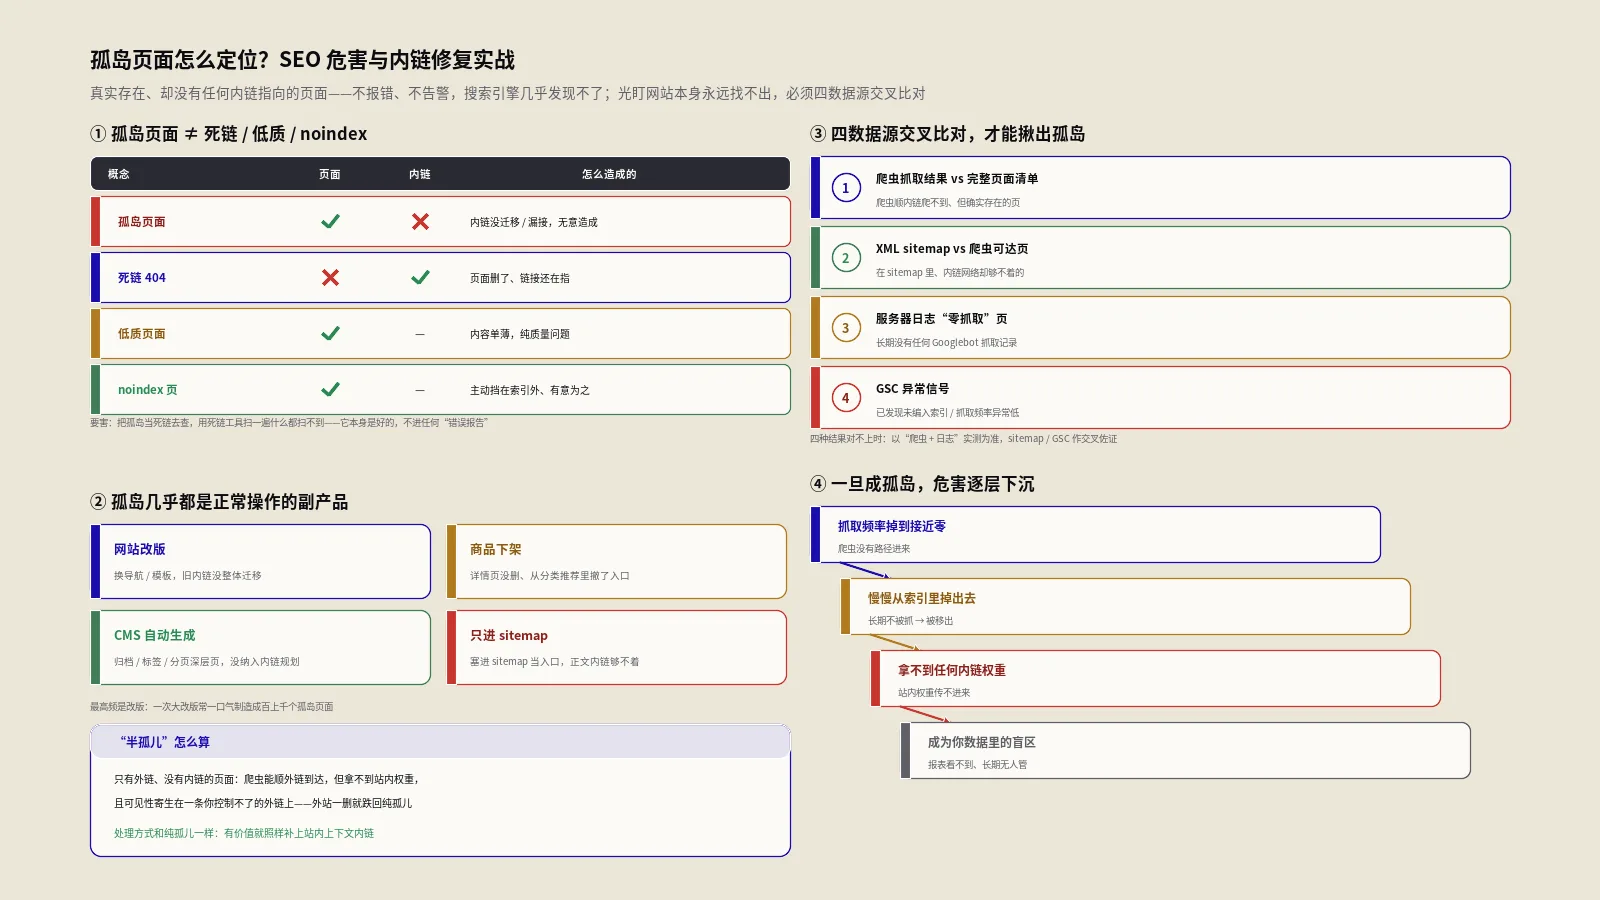This screenshot has width=1600, height=900.
Task: Click the title 服务器日志“零抓取”页
Action: [x=942, y=319]
